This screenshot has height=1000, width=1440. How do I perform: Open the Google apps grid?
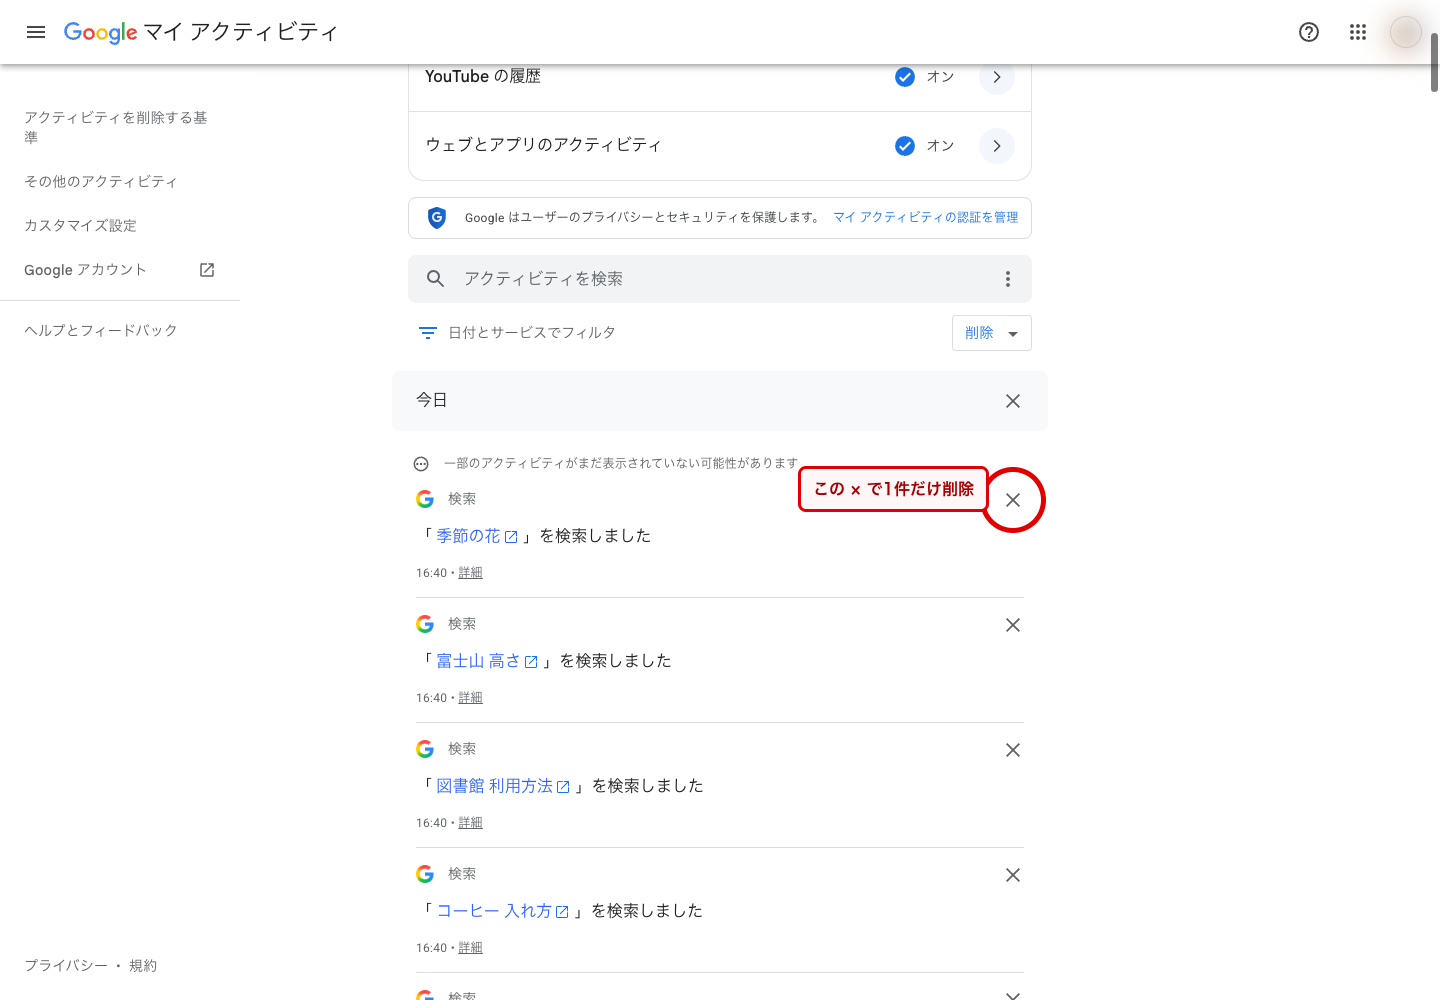tap(1357, 32)
